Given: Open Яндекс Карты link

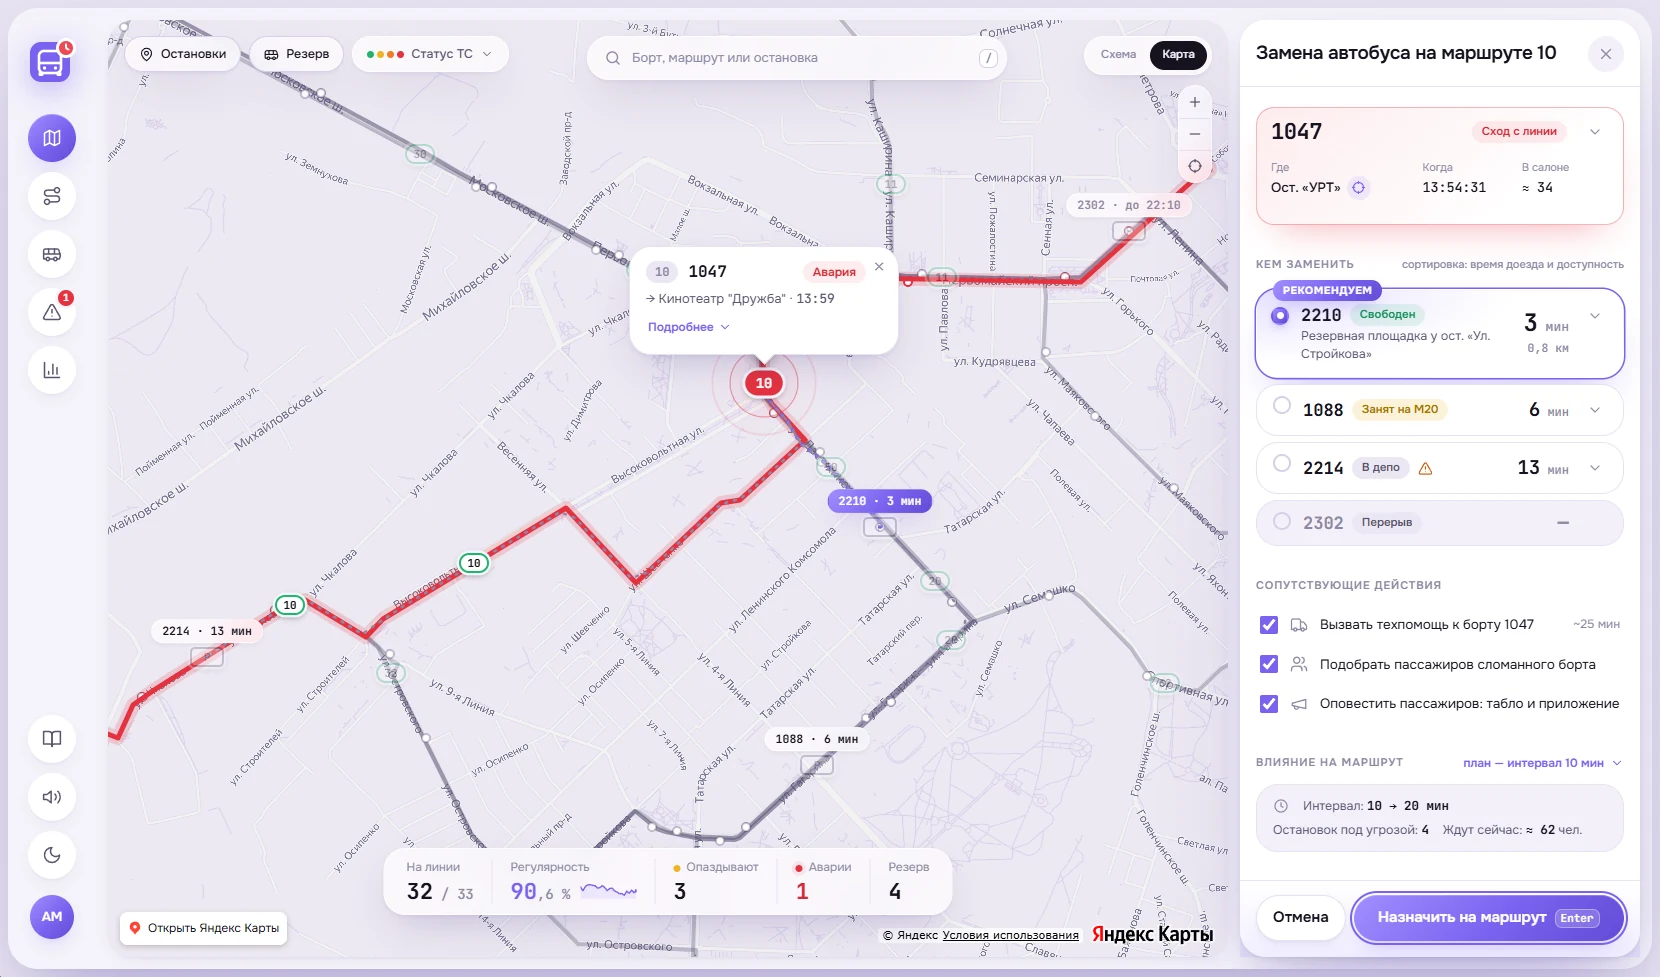Looking at the screenshot, I should (x=204, y=928).
